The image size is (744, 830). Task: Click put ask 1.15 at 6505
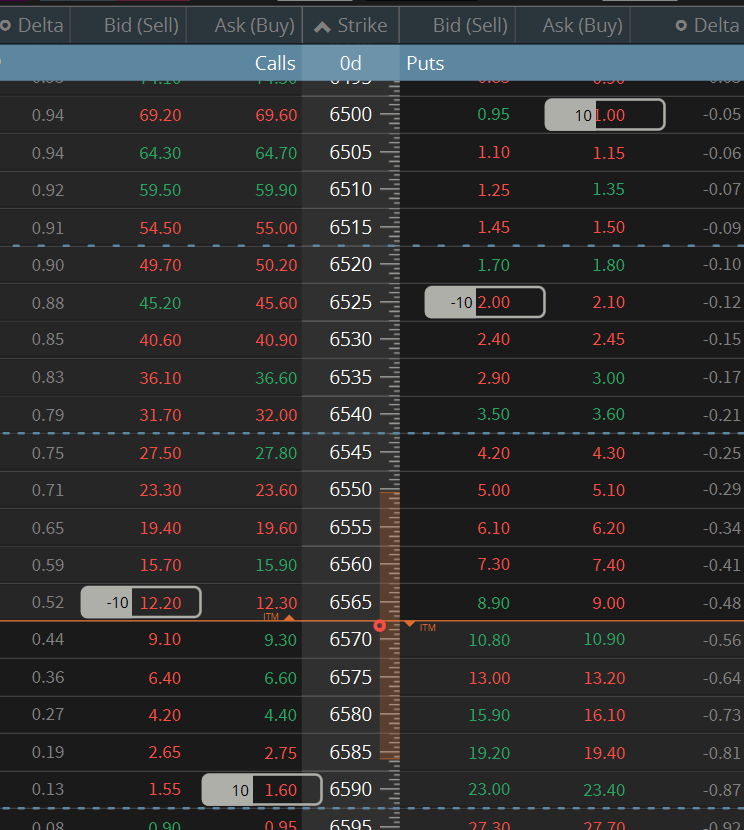click(609, 153)
